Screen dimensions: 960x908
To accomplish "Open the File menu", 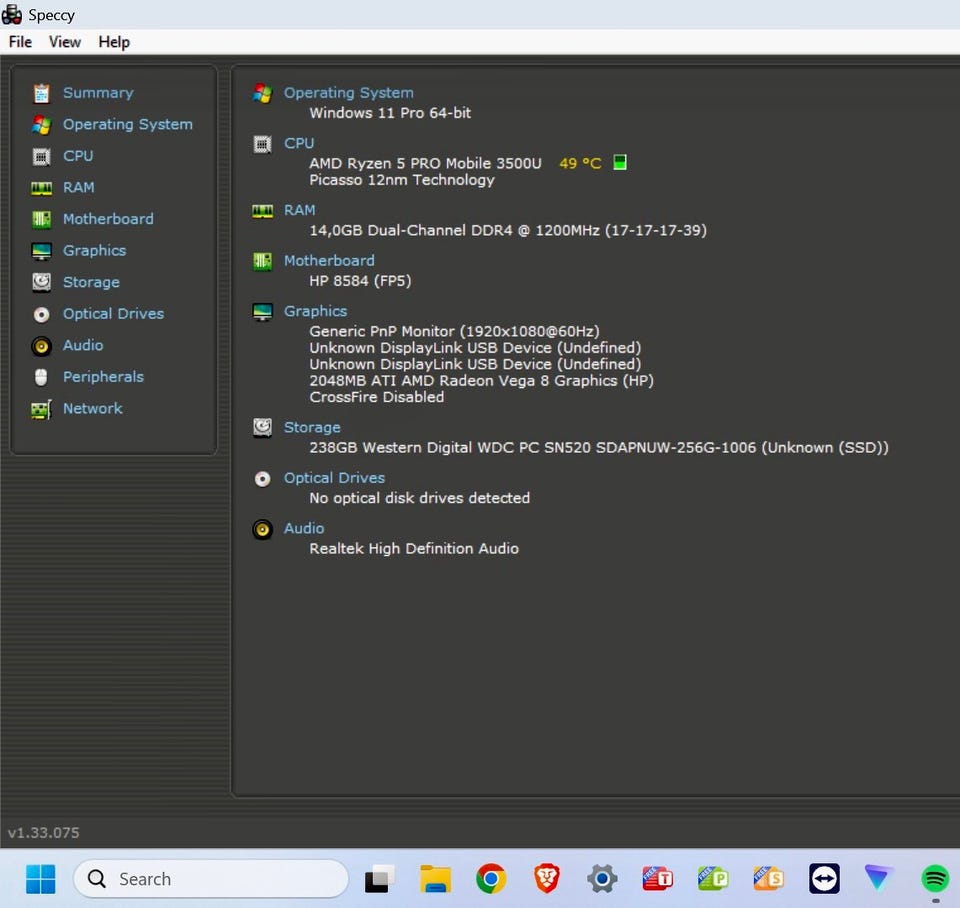I will [20, 42].
